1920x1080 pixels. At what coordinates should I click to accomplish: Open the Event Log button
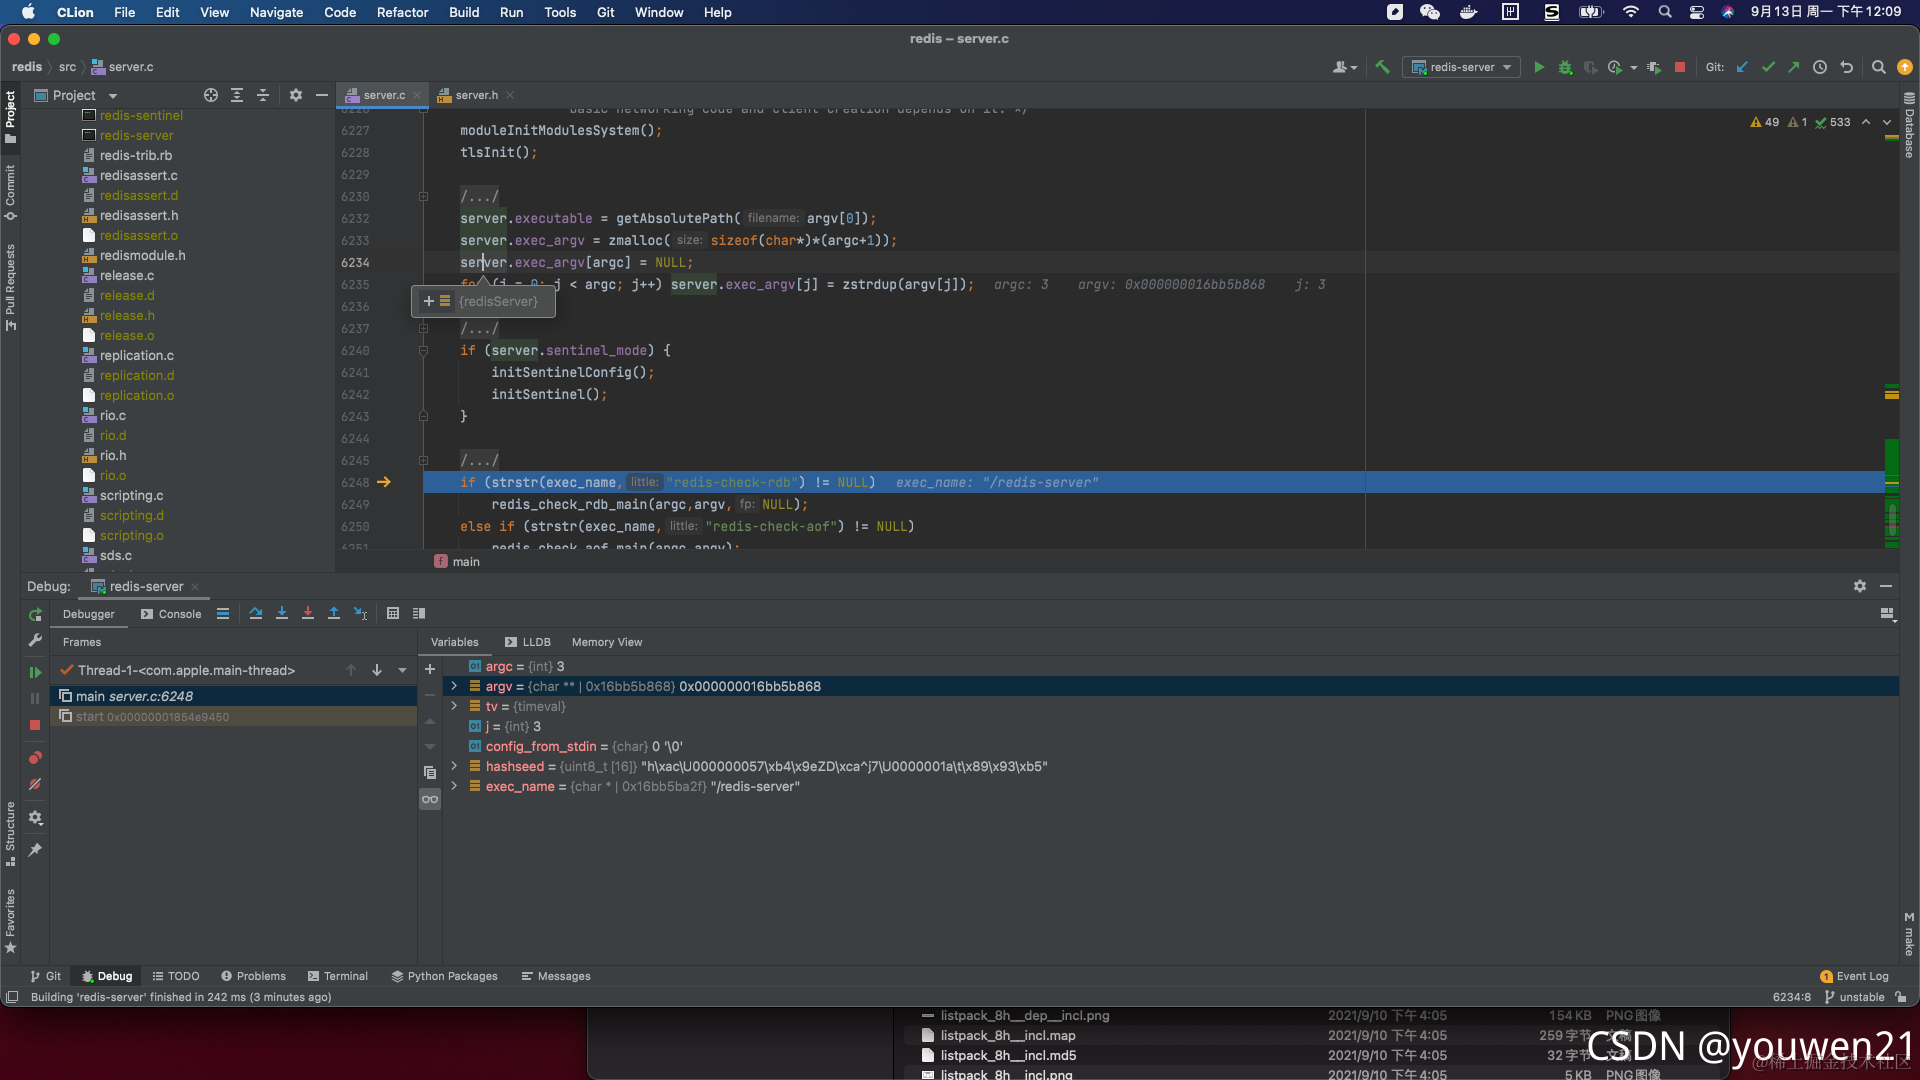pyautogui.click(x=1854, y=976)
